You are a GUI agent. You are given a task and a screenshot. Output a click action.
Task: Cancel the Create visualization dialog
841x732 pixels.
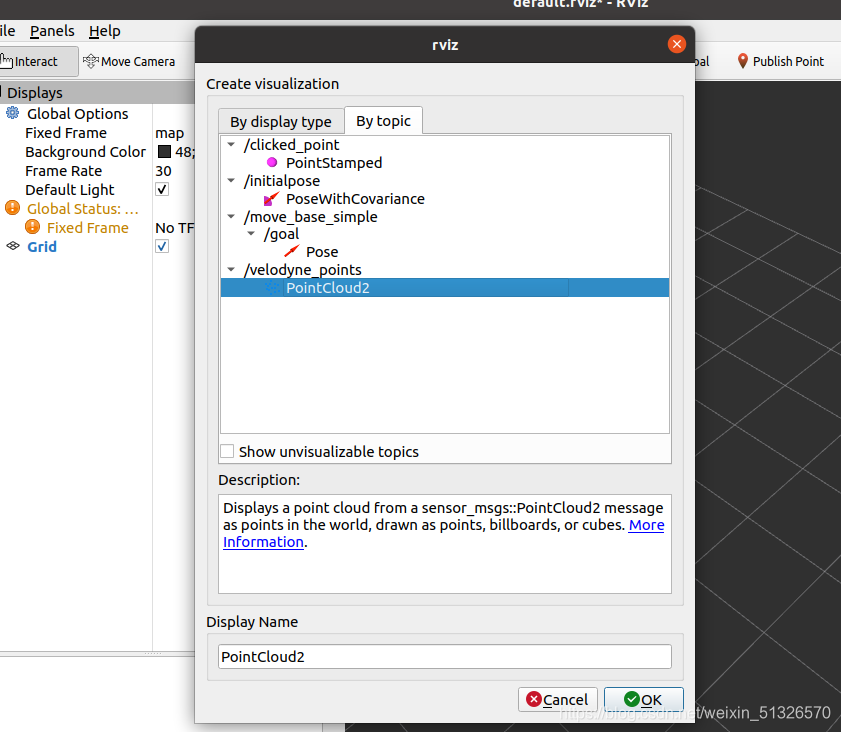[557, 699]
